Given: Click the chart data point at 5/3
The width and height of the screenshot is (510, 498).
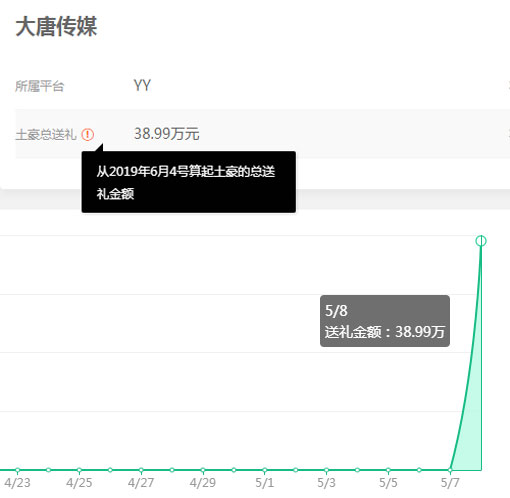Looking at the screenshot, I should pyautogui.click(x=326, y=470).
